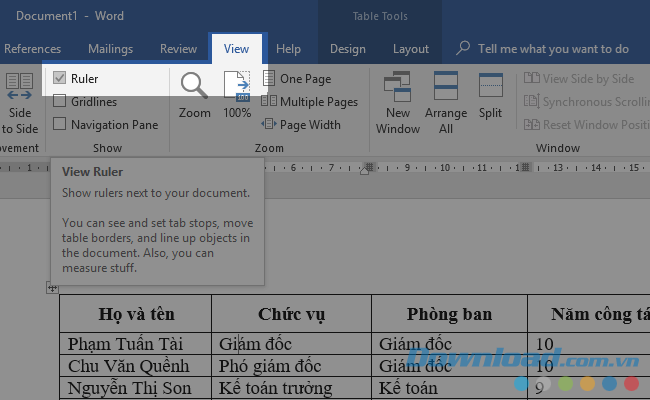
Task: Enable the Gridlines checkbox
Action: (60, 101)
